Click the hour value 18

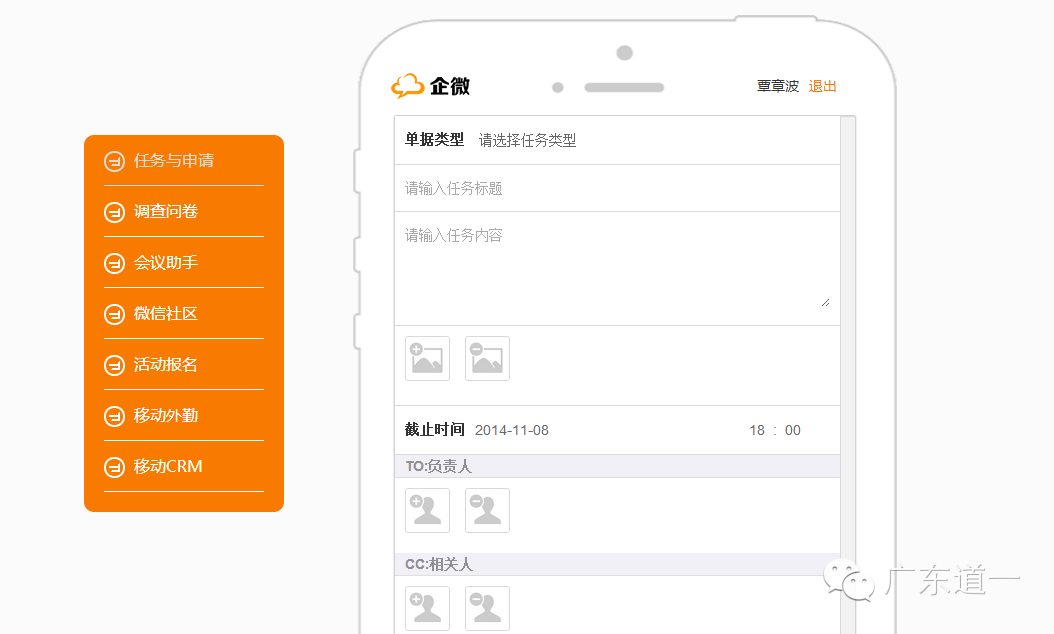757,430
